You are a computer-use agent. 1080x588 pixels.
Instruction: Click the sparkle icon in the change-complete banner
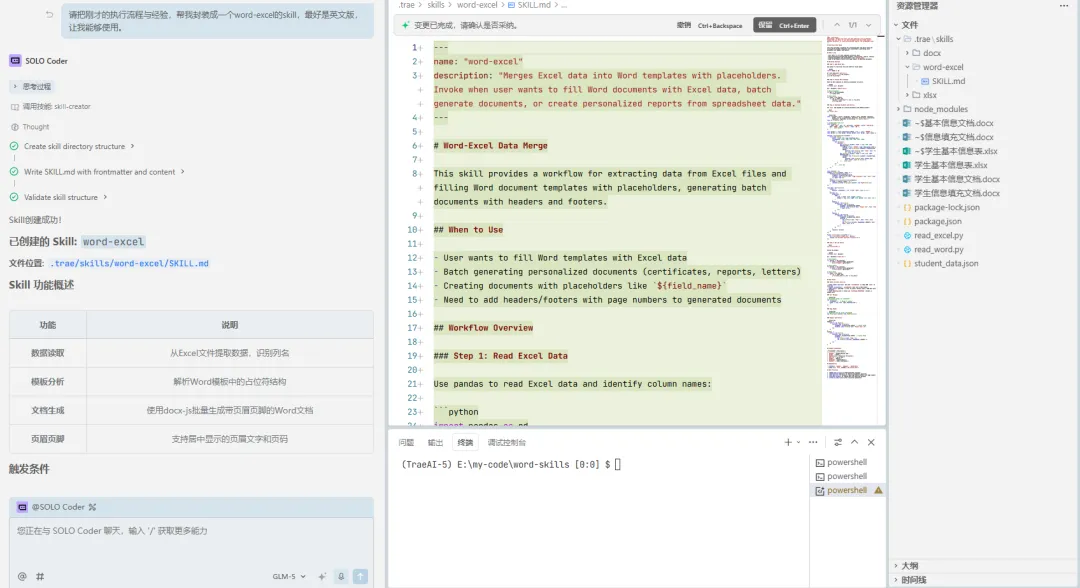406,25
